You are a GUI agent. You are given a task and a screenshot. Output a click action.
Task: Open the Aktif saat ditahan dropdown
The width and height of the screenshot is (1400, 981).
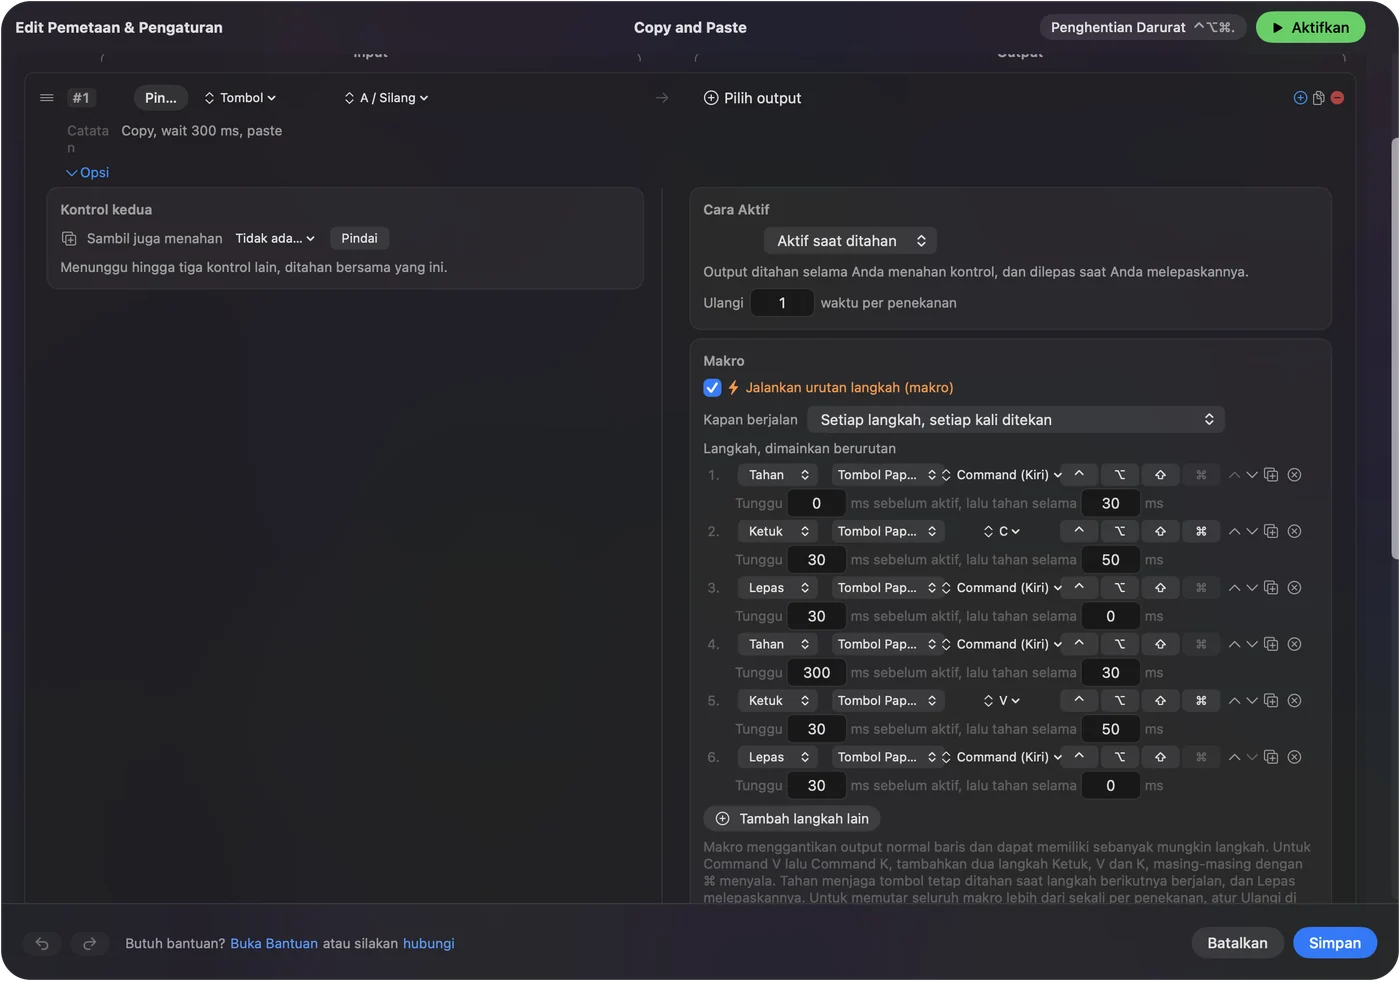tap(850, 241)
